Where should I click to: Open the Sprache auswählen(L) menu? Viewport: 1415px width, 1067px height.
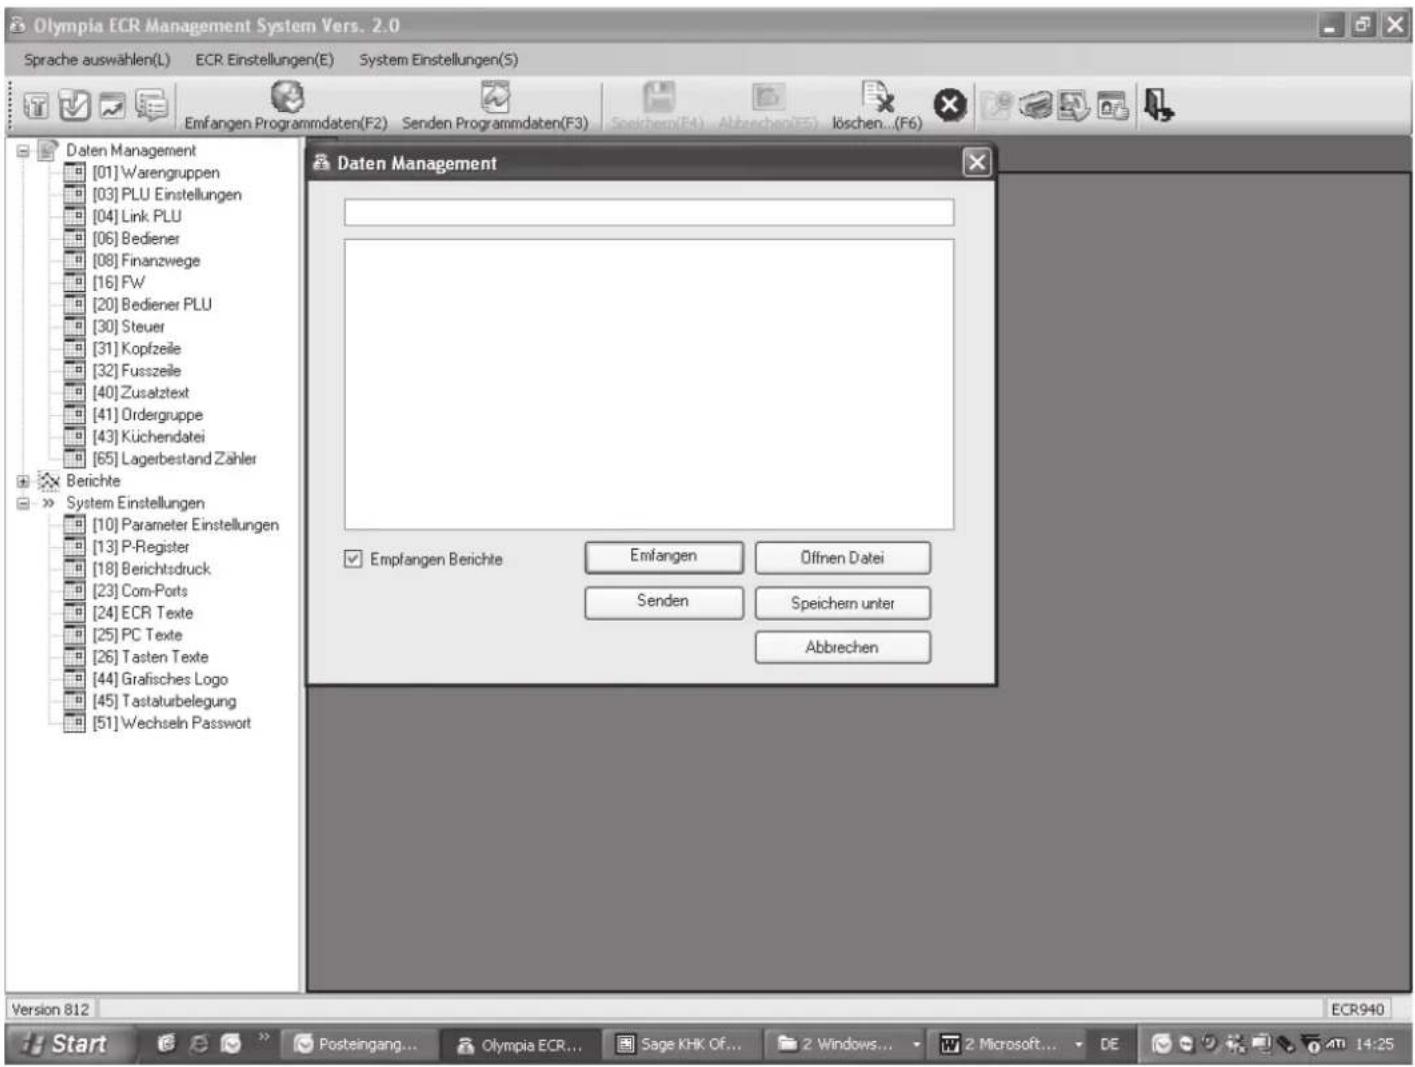click(x=97, y=59)
